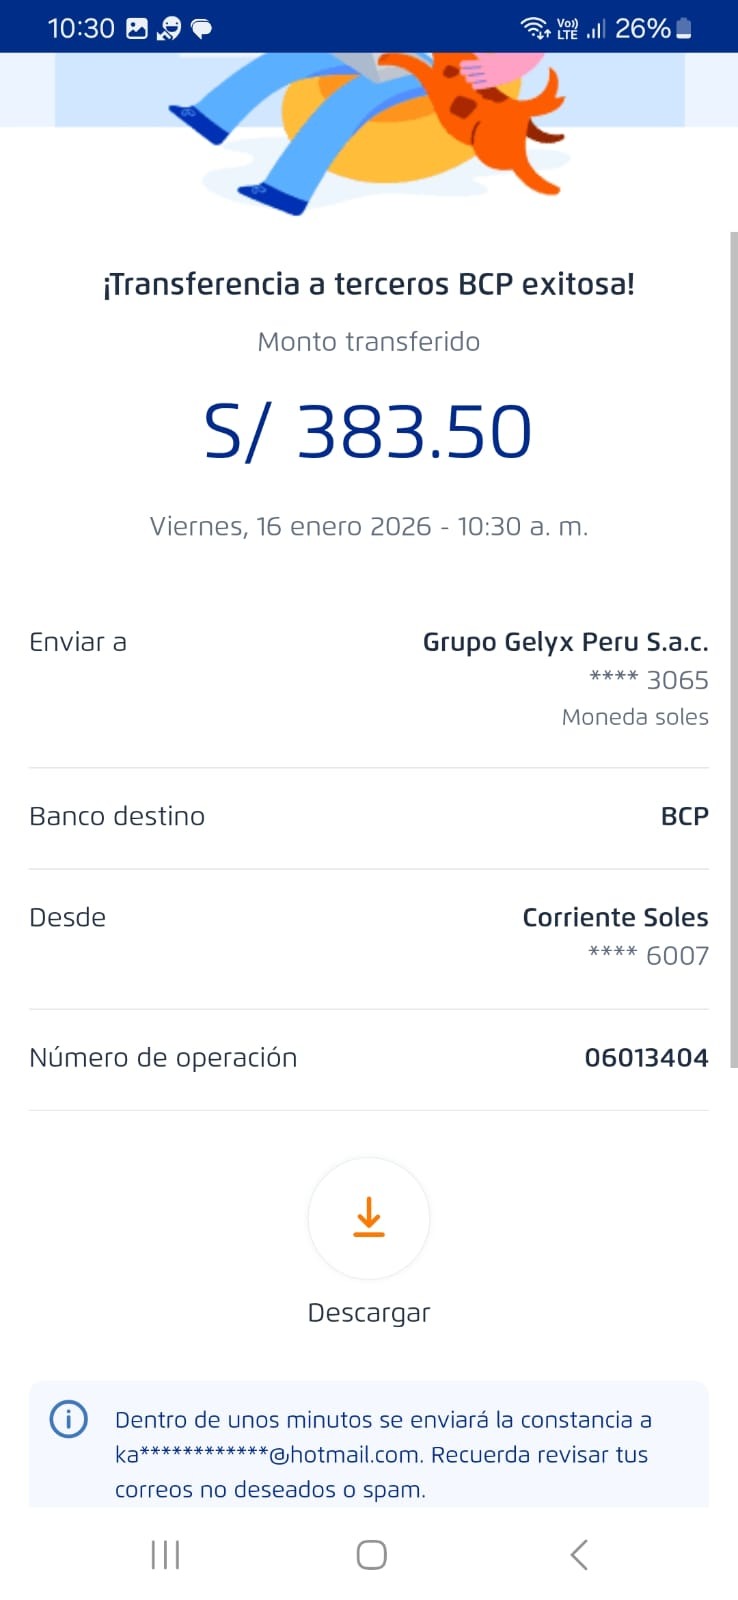
Task: Tap the battery icon in status bar
Action: pos(684,28)
